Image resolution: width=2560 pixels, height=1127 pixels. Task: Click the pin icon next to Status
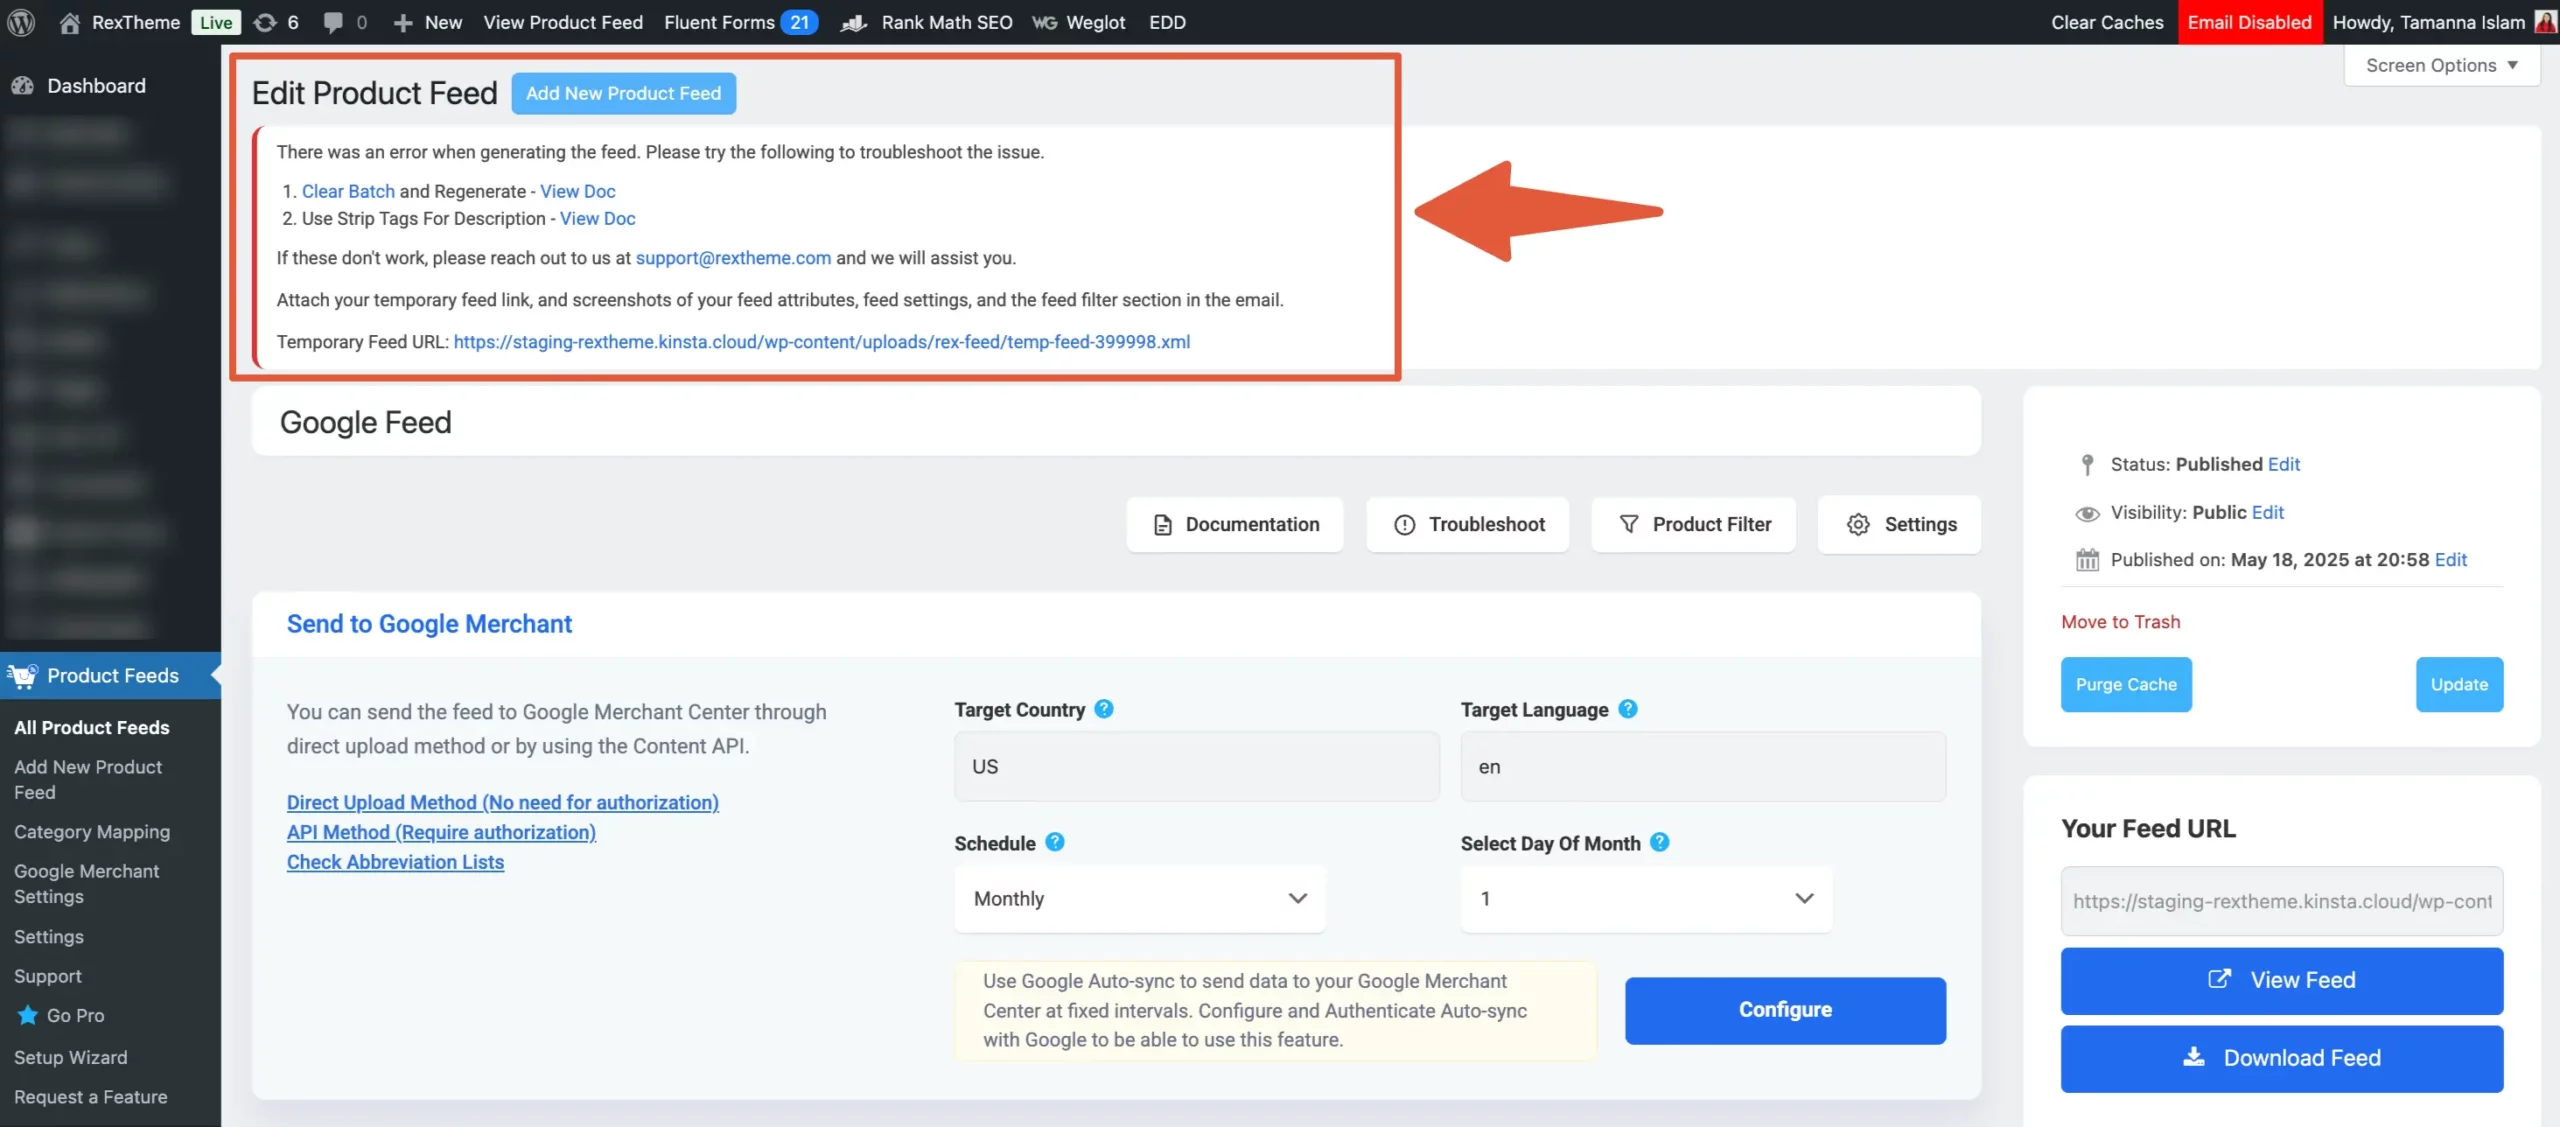(x=2087, y=464)
